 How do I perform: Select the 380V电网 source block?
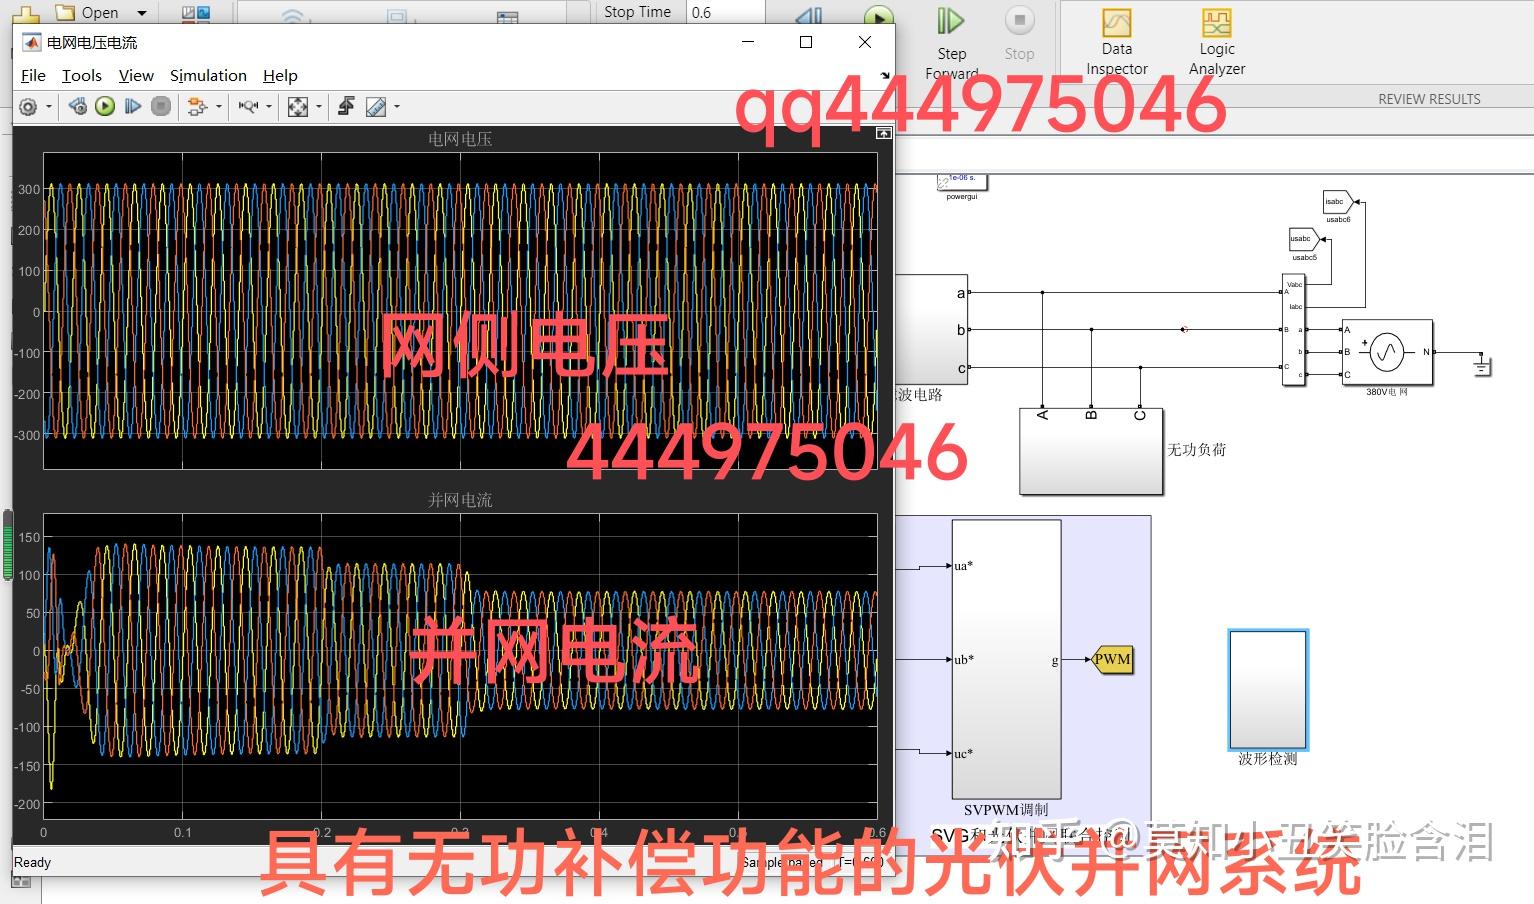click(x=1387, y=352)
